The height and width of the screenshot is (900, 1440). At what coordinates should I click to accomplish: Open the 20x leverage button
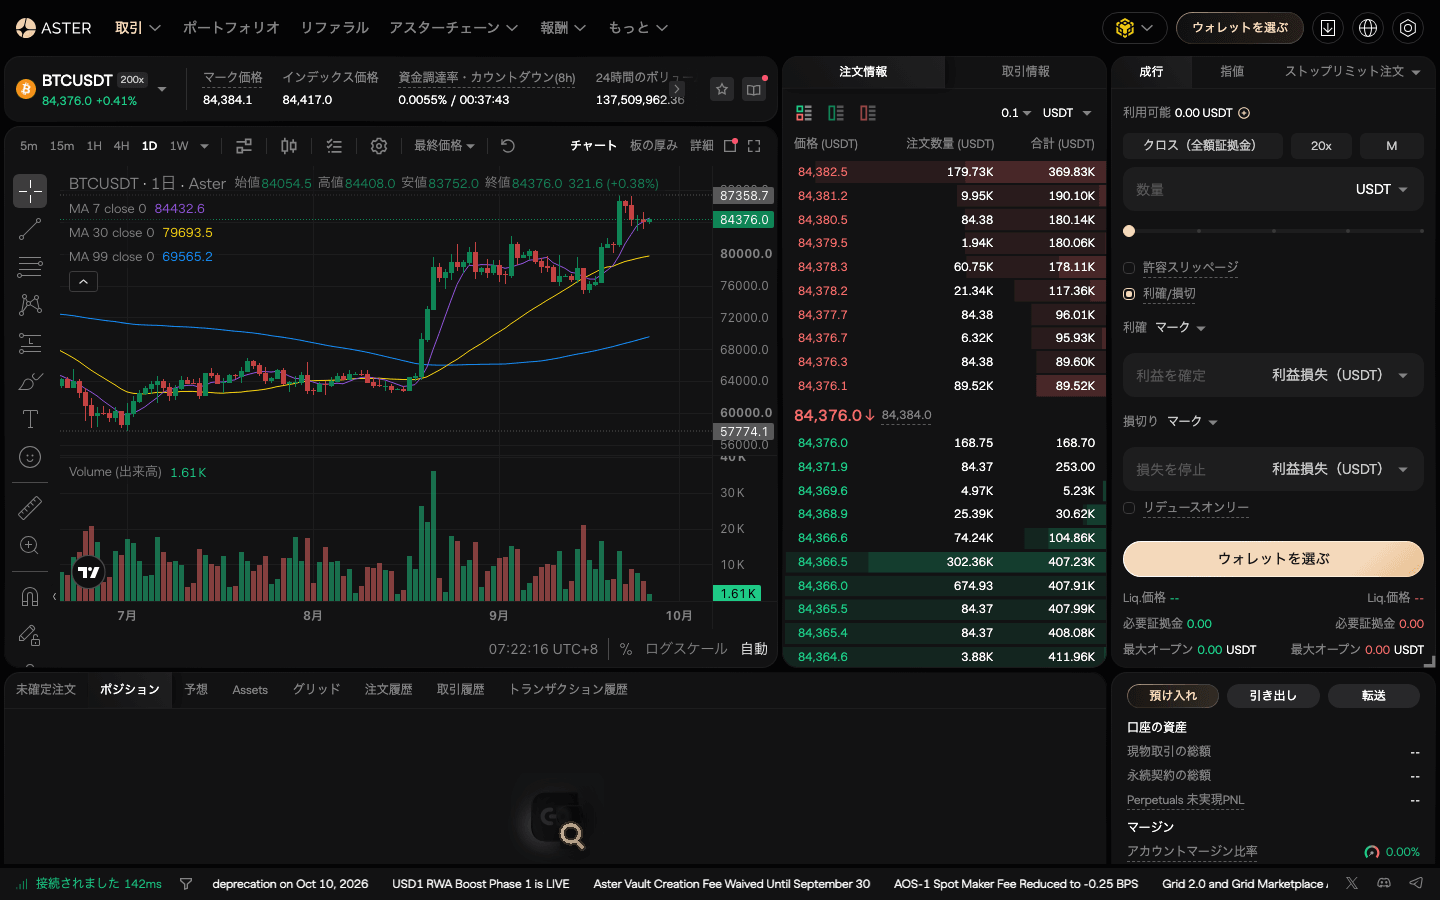1321,146
